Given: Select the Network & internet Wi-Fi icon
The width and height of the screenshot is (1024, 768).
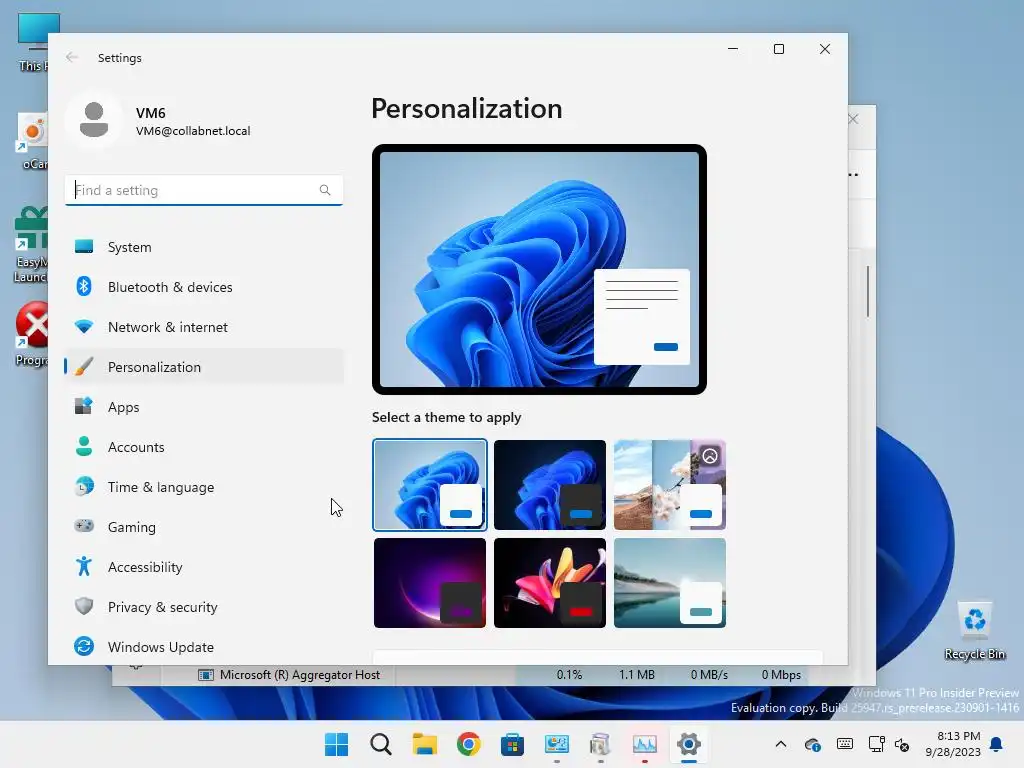Looking at the screenshot, I should click(x=84, y=327).
